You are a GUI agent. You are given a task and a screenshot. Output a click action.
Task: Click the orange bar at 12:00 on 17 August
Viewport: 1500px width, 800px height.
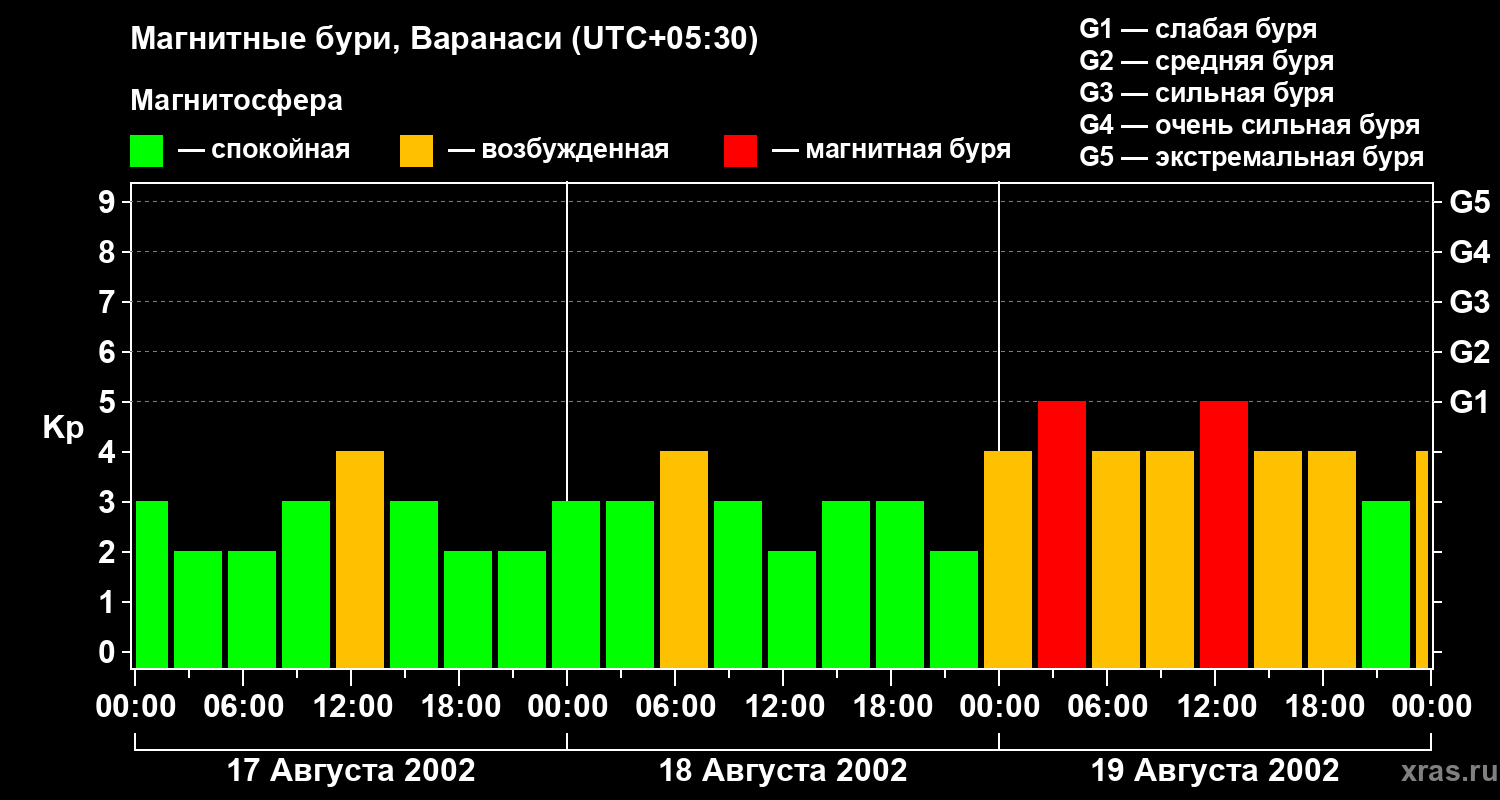click(360, 560)
